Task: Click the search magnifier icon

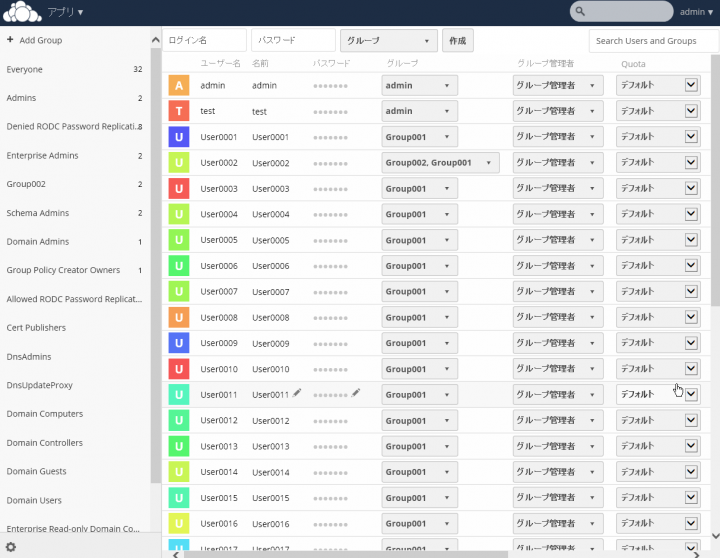Action: click(x=580, y=11)
